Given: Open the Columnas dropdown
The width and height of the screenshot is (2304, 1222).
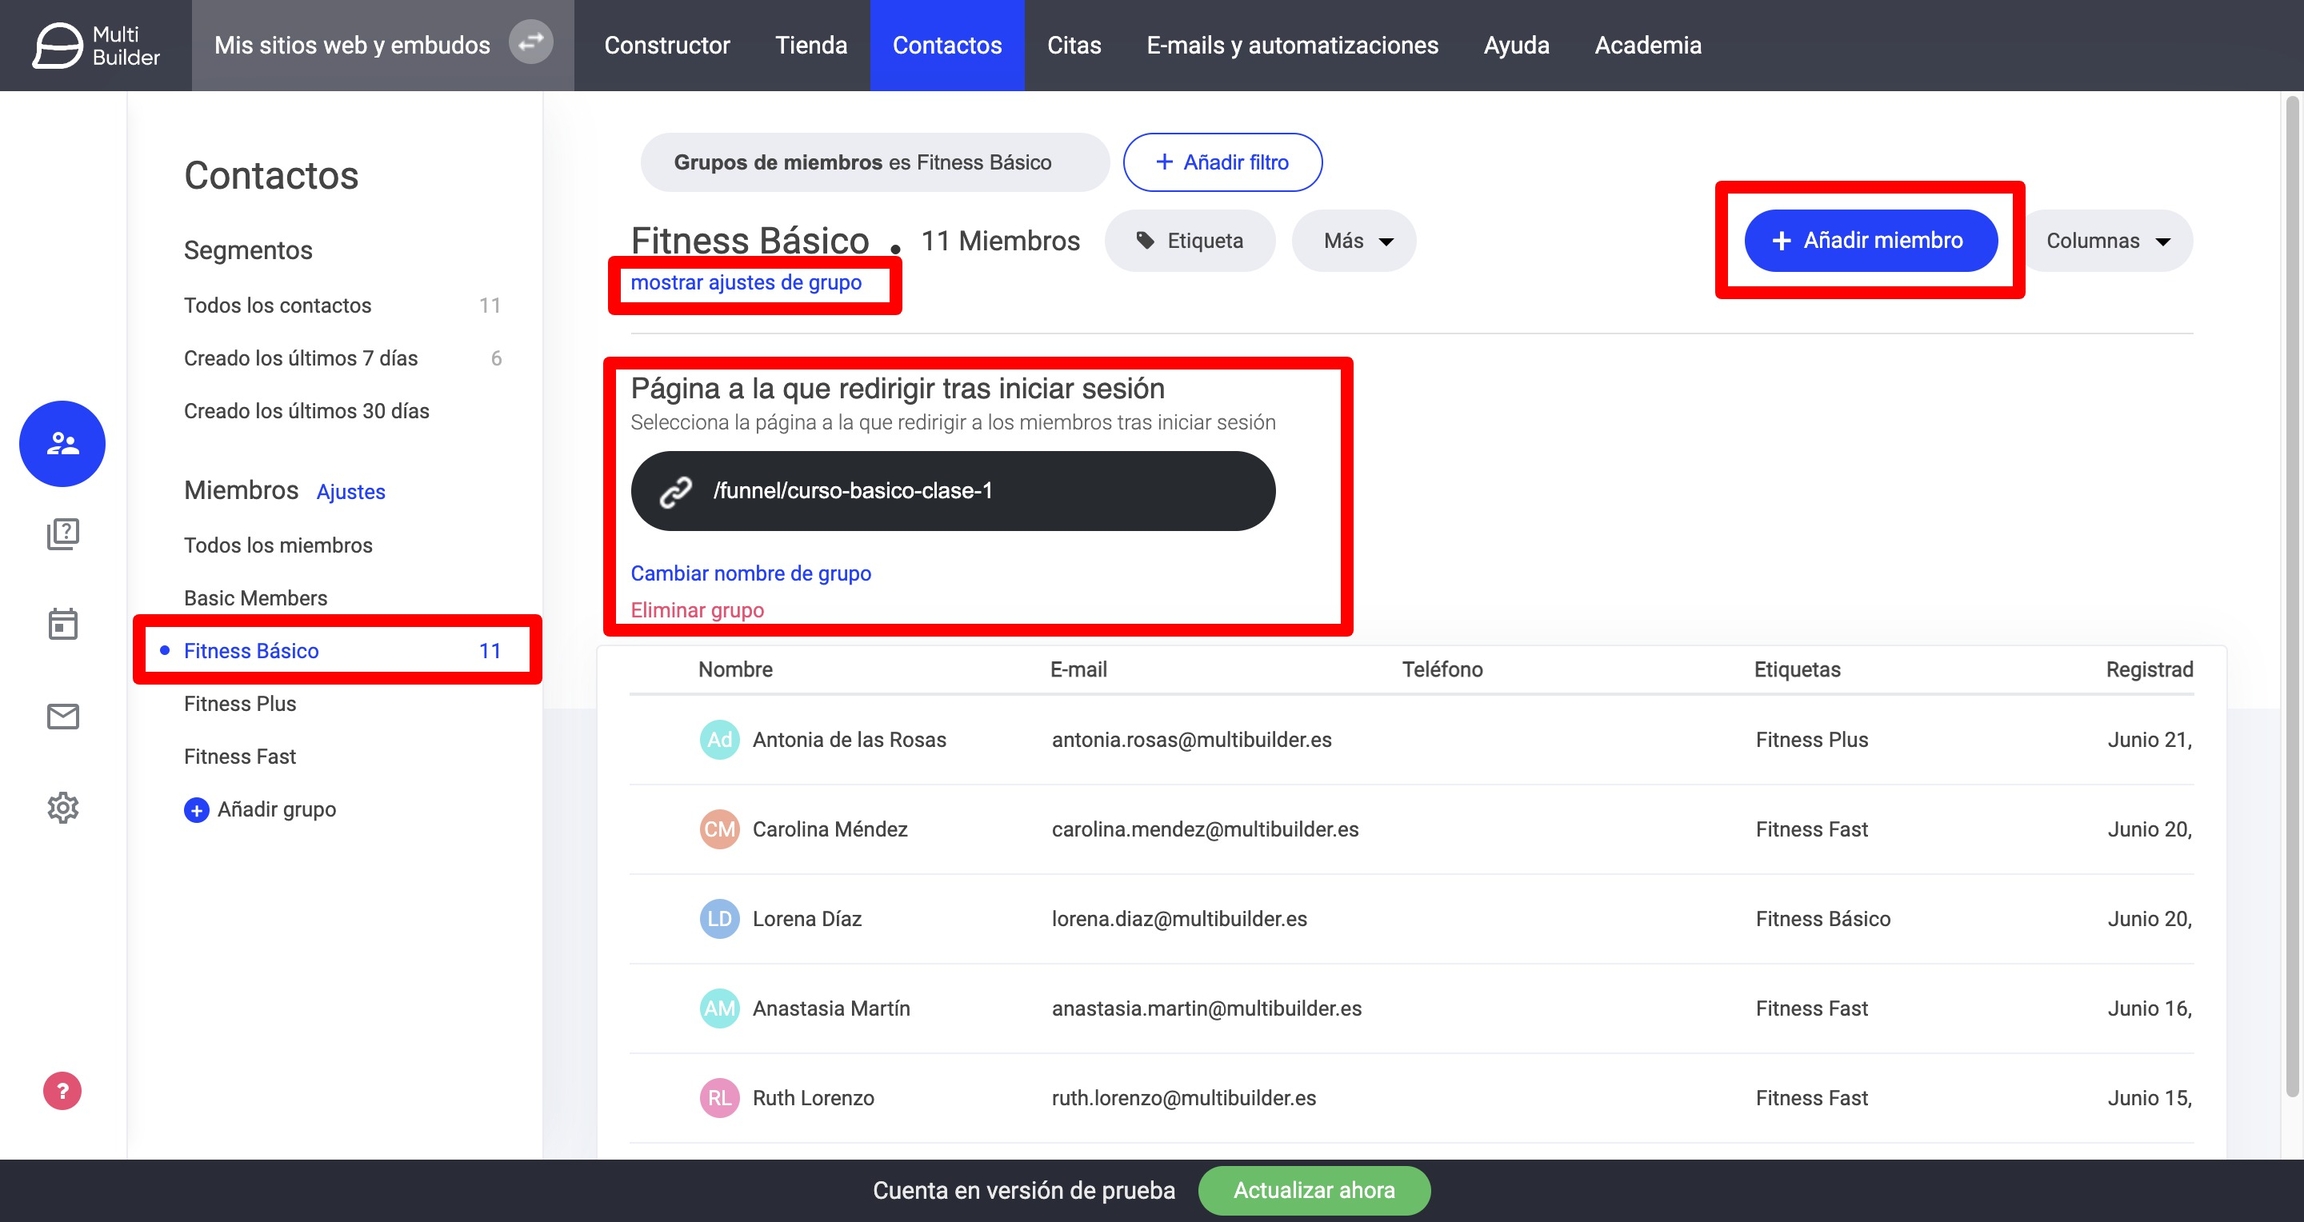Looking at the screenshot, I should tap(2107, 241).
